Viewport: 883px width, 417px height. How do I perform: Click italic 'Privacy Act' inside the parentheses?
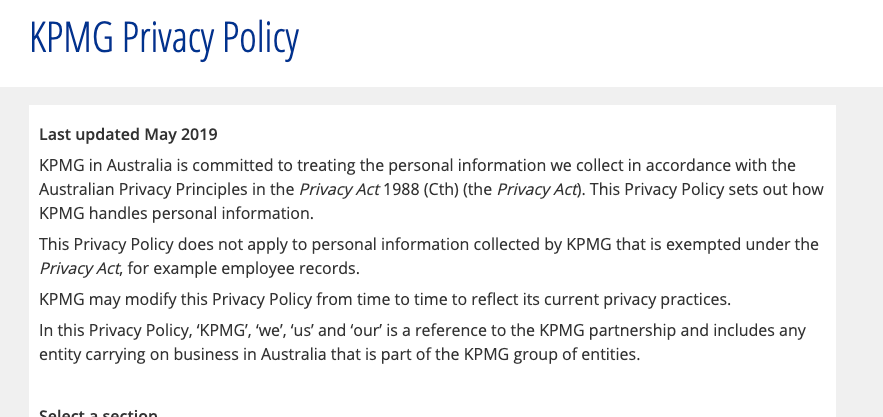pos(537,189)
